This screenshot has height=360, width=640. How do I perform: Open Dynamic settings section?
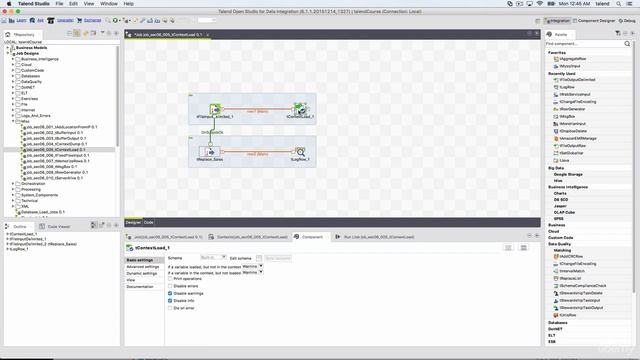tap(142, 273)
